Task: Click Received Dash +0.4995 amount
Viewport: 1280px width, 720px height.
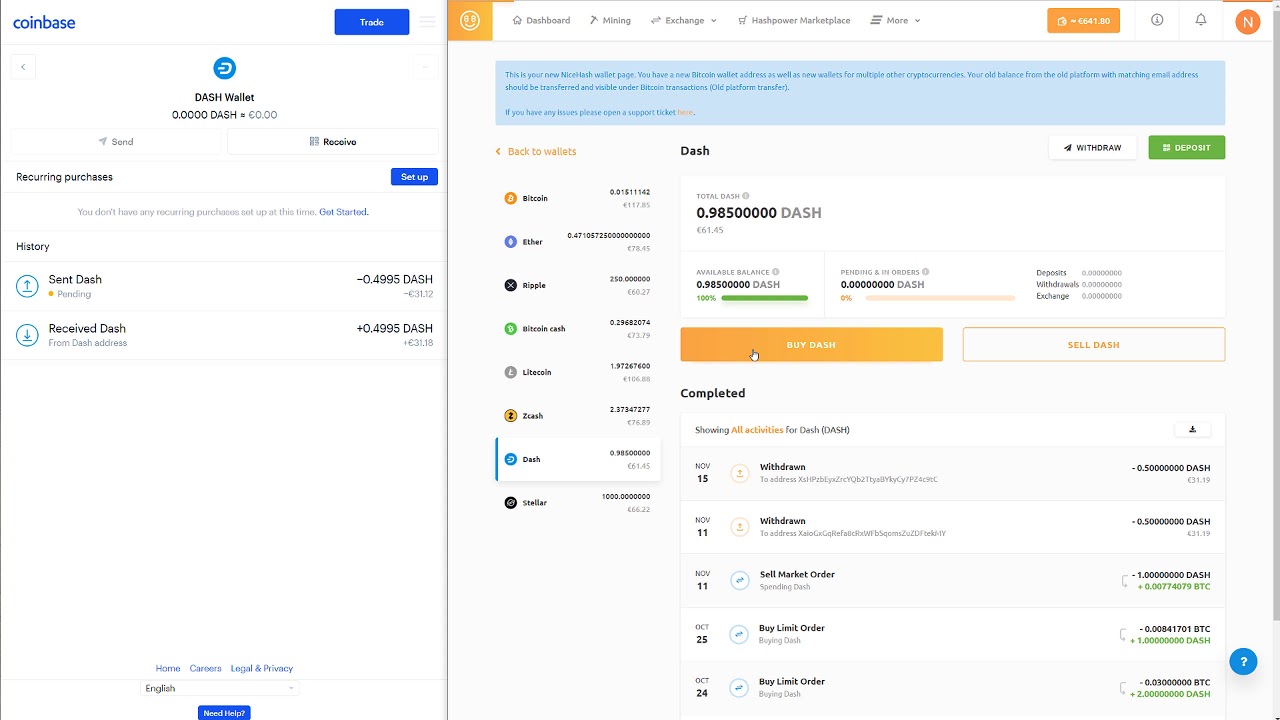Action: (x=394, y=329)
